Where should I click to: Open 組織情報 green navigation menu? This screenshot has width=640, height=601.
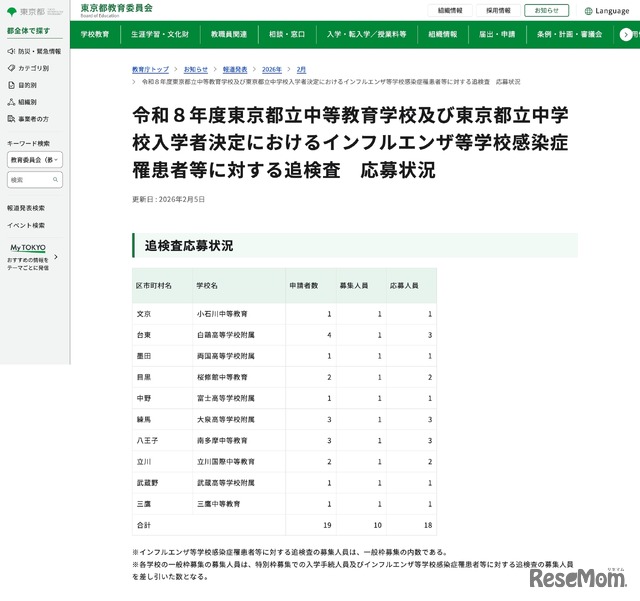pyautogui.click(x=443, y=34)
